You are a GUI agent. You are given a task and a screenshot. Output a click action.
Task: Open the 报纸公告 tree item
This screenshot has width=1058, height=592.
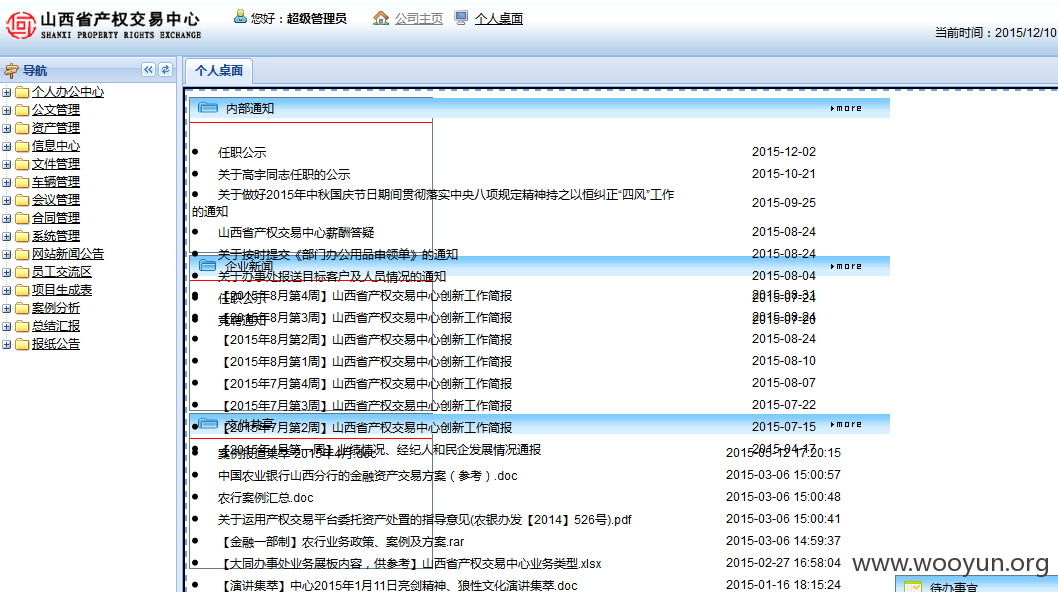pos(56,344)
